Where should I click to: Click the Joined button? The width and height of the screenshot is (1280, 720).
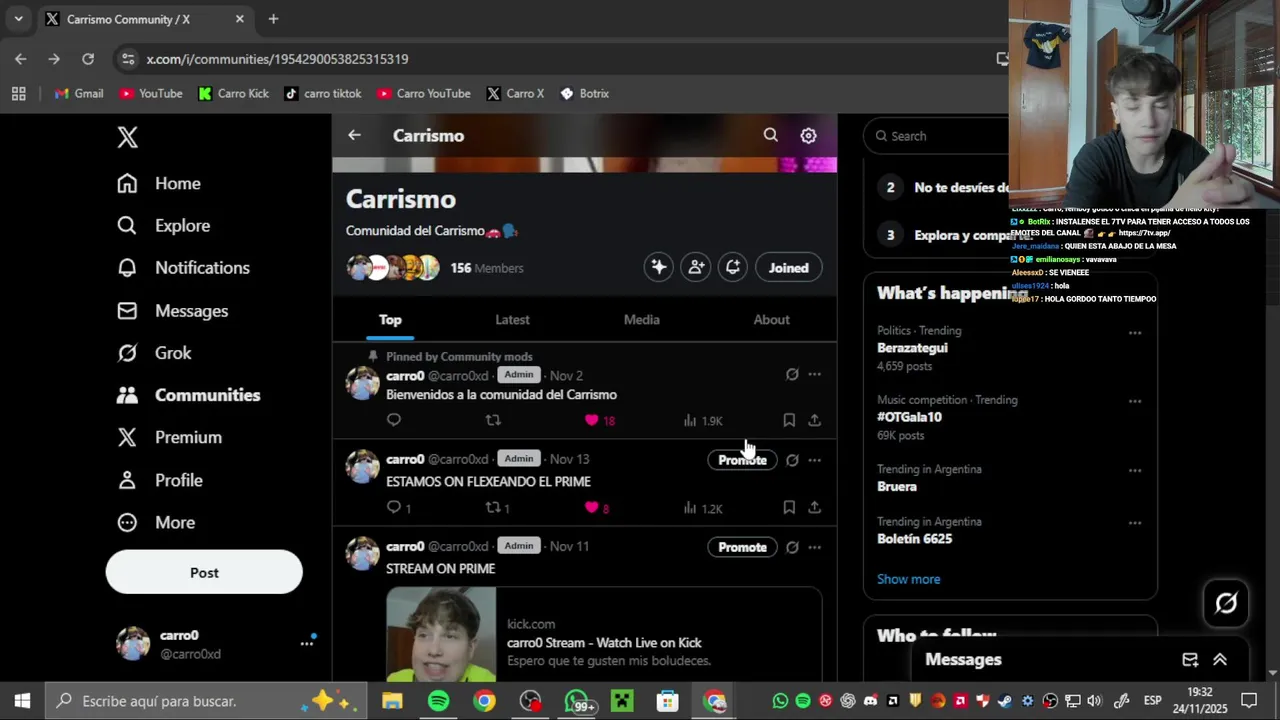(x=788, y=267)
